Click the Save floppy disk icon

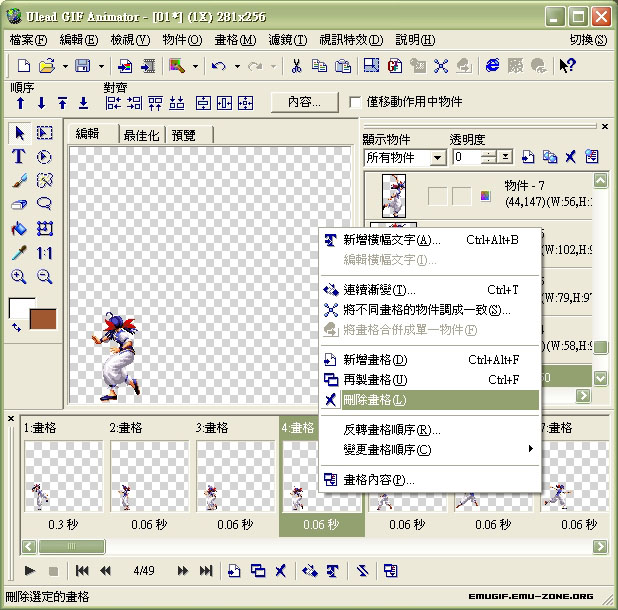coord(82,65)
